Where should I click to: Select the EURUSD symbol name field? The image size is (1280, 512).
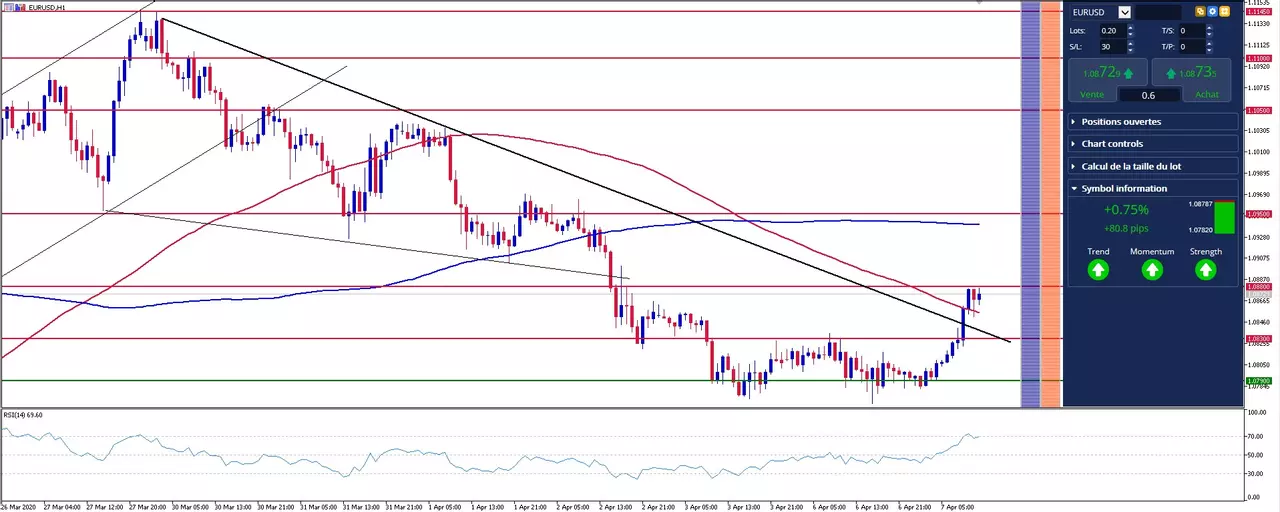pyautogui.click(x=1093, y=12)
